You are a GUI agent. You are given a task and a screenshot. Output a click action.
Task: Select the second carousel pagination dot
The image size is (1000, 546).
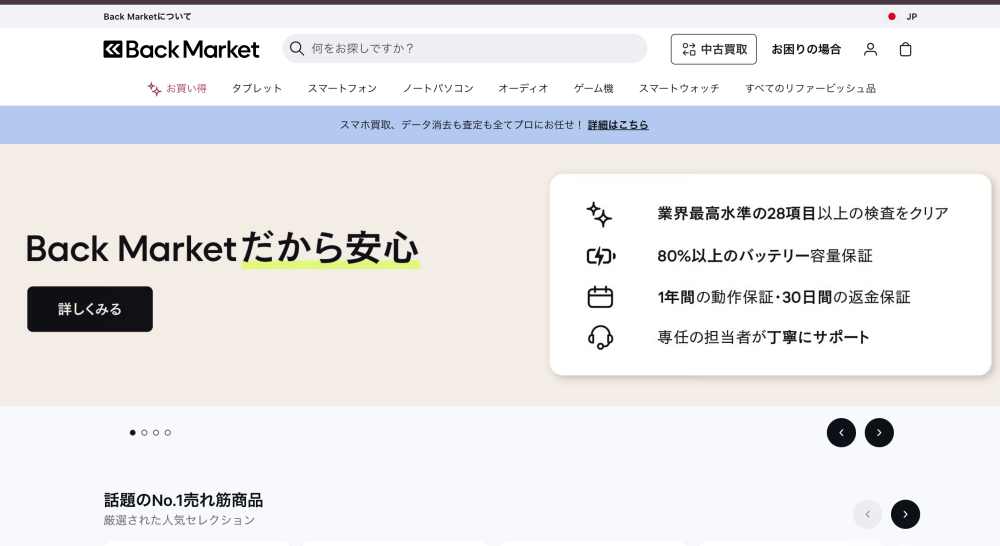click(144, 433)
